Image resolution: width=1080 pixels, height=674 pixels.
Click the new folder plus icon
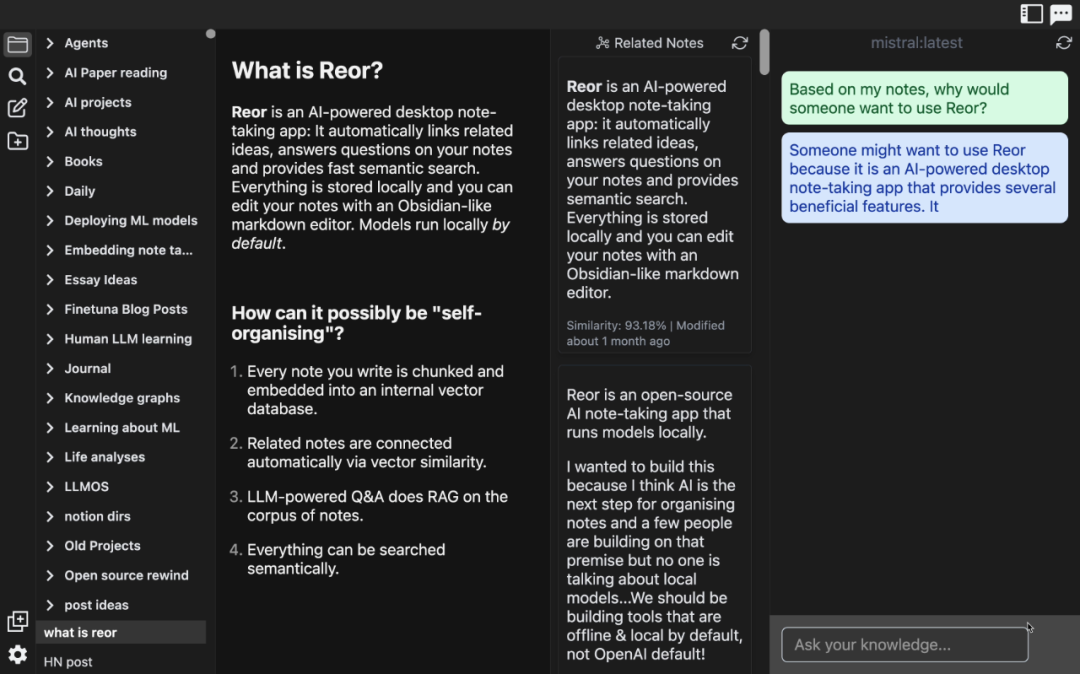(x=17, y=141)
